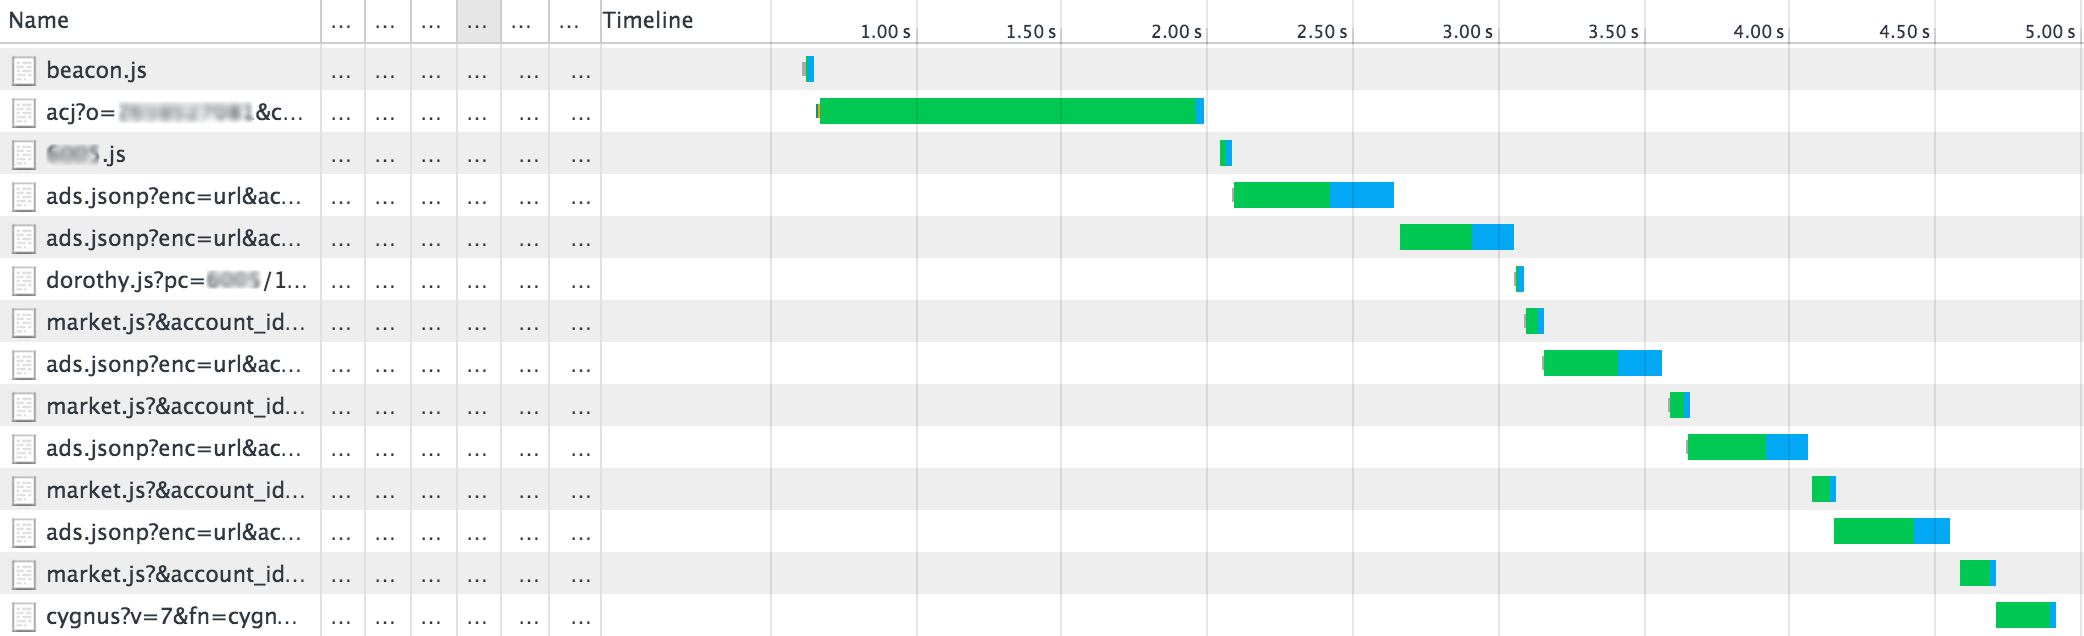The height and width of the screenshot is (636, 2084).
Task: Click the 1.00 s timeline marker
Action: tap(885, 32)
